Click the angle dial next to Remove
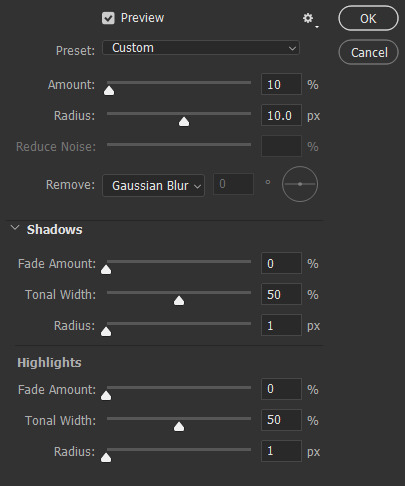The height and width of the screenshot is (486, 405). [300, 184]
